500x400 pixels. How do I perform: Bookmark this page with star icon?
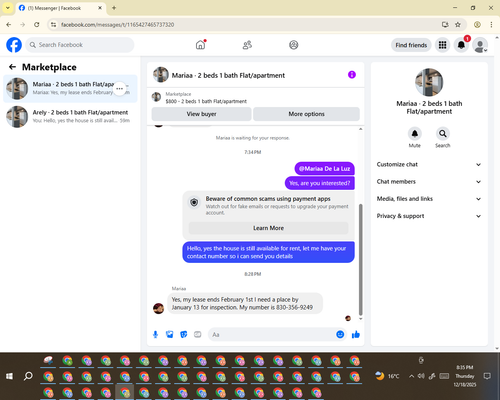pos(458,25)
